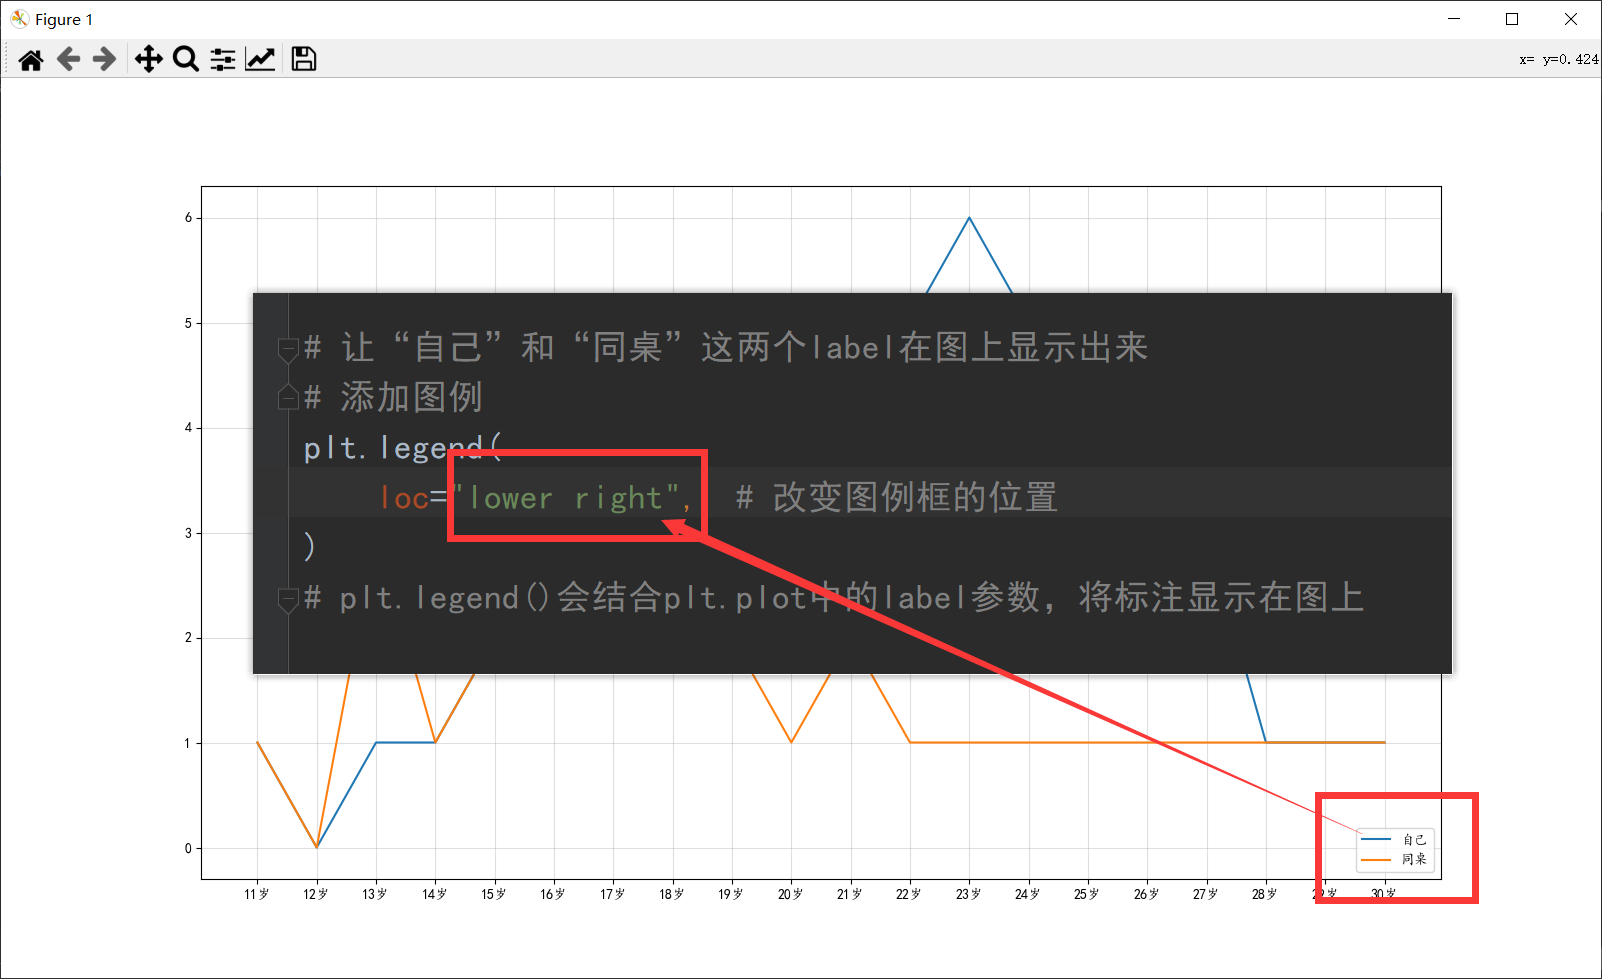Click the orange line dip at 20岁
Viewport: 1602px width, 979px height.
tap(791, 742)
